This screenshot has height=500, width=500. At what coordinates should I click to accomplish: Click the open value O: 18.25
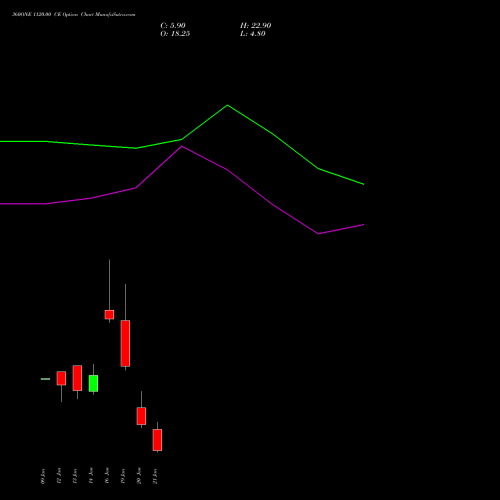pyautogui.click(x=175, y=34)
